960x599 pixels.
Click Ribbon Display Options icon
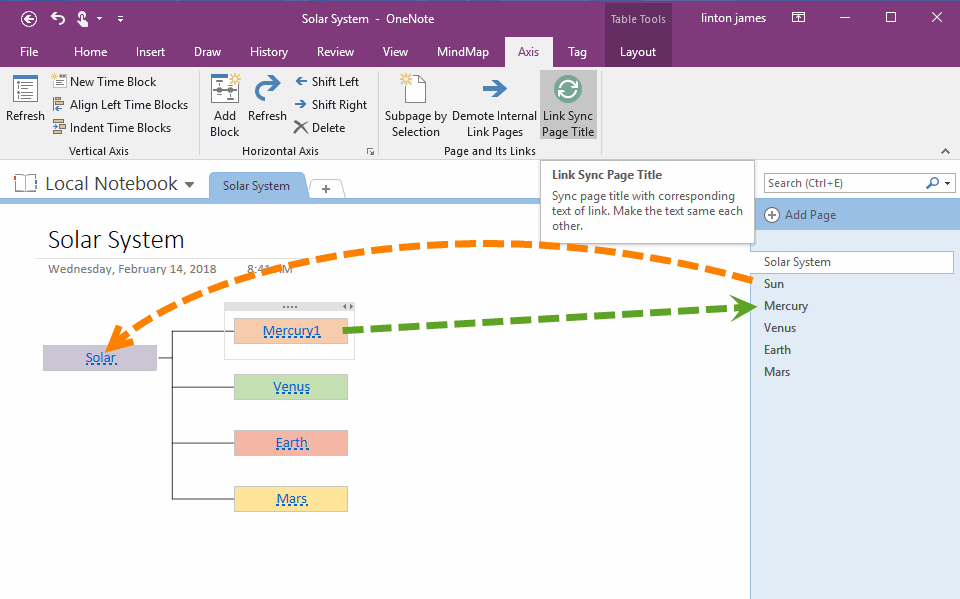[798, 18]
